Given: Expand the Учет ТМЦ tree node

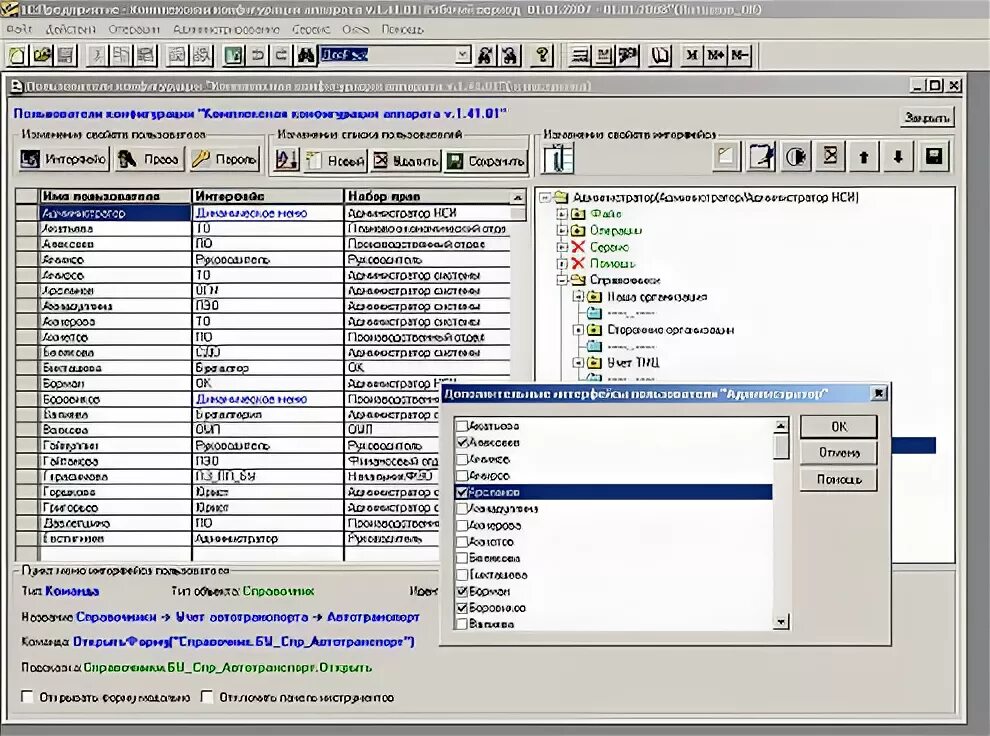Looking at the screenshot, I should [578, 362].
